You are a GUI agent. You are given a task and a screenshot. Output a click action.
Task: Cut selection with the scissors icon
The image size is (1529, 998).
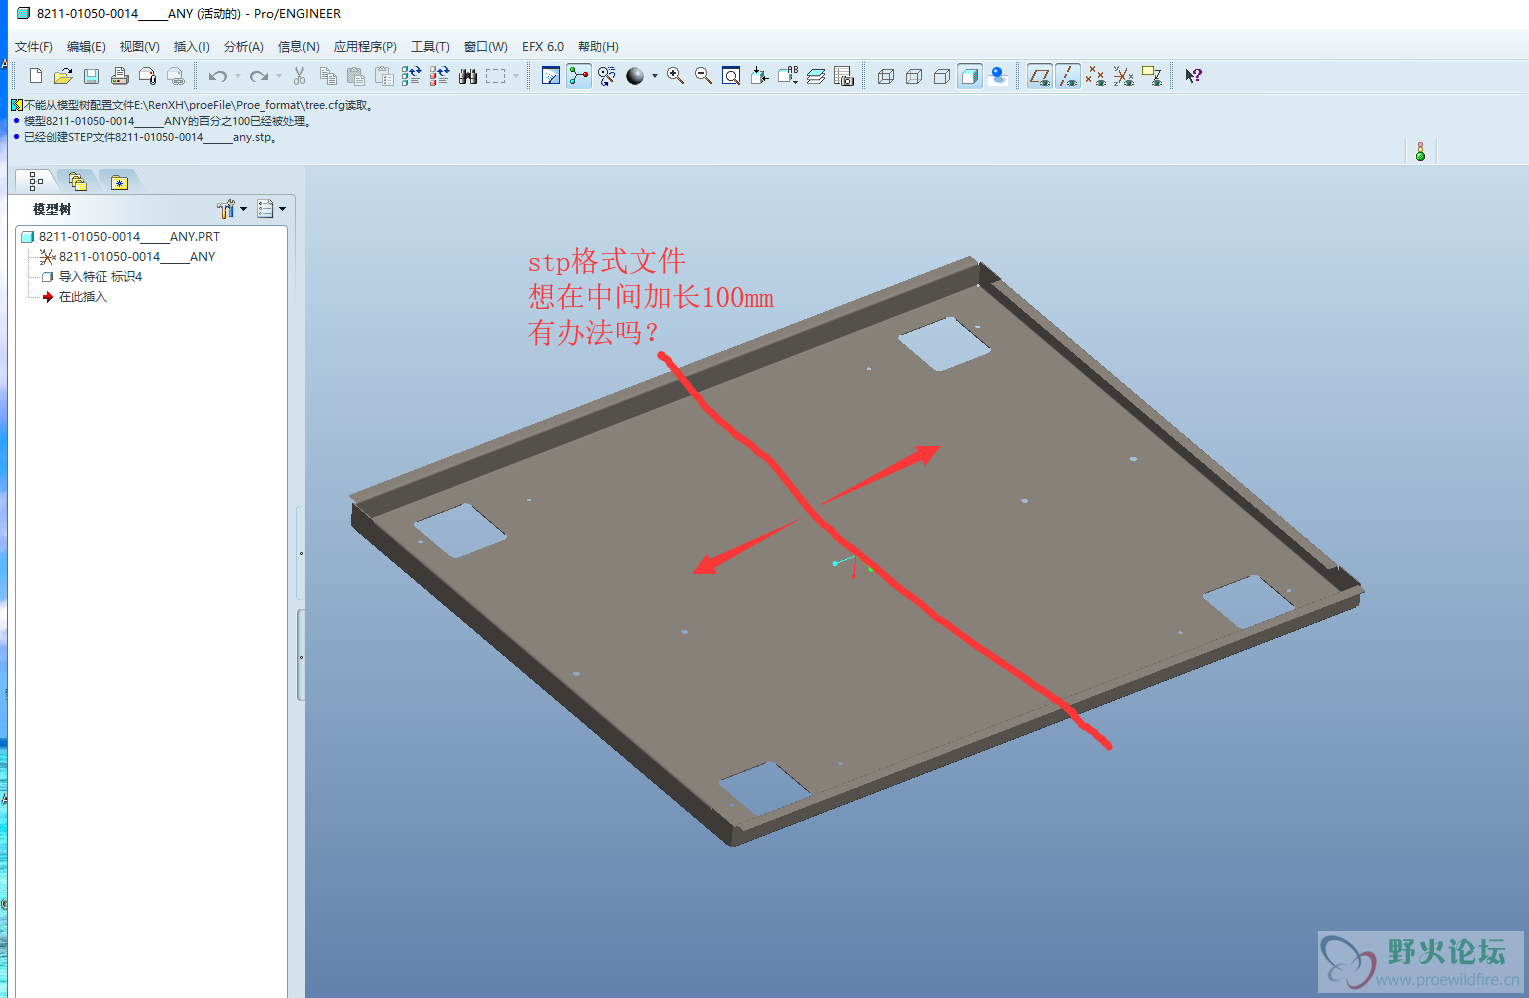click(299, 76)
